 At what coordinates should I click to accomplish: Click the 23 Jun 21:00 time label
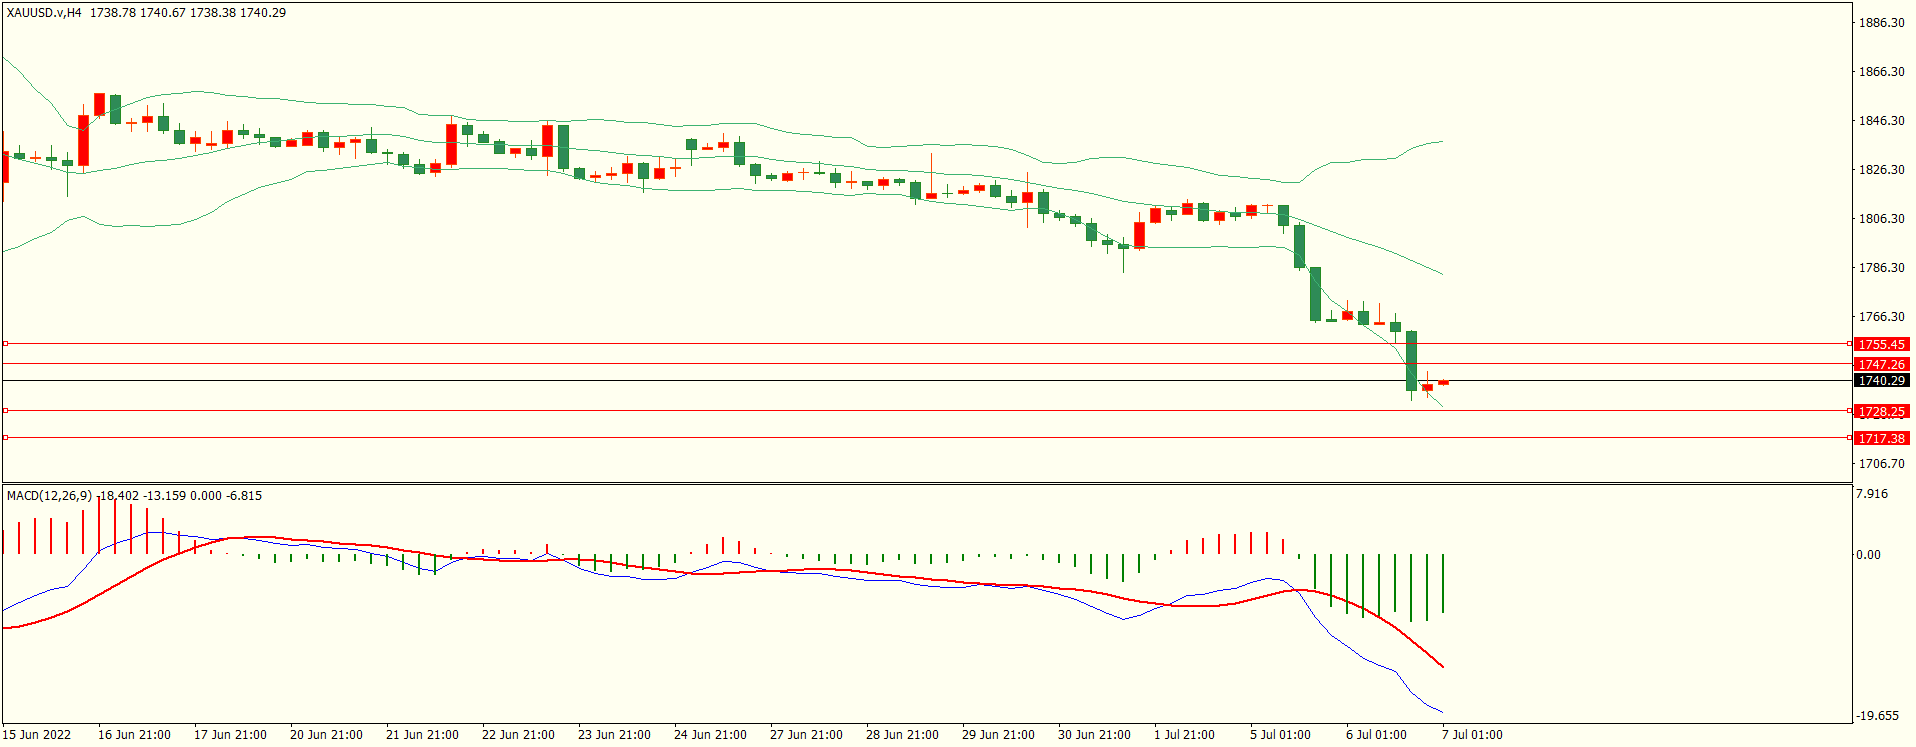tap(614, 735)
